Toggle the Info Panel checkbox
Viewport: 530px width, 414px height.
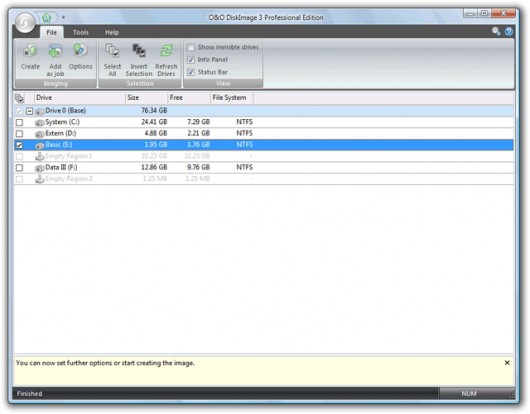pos(191,60)
